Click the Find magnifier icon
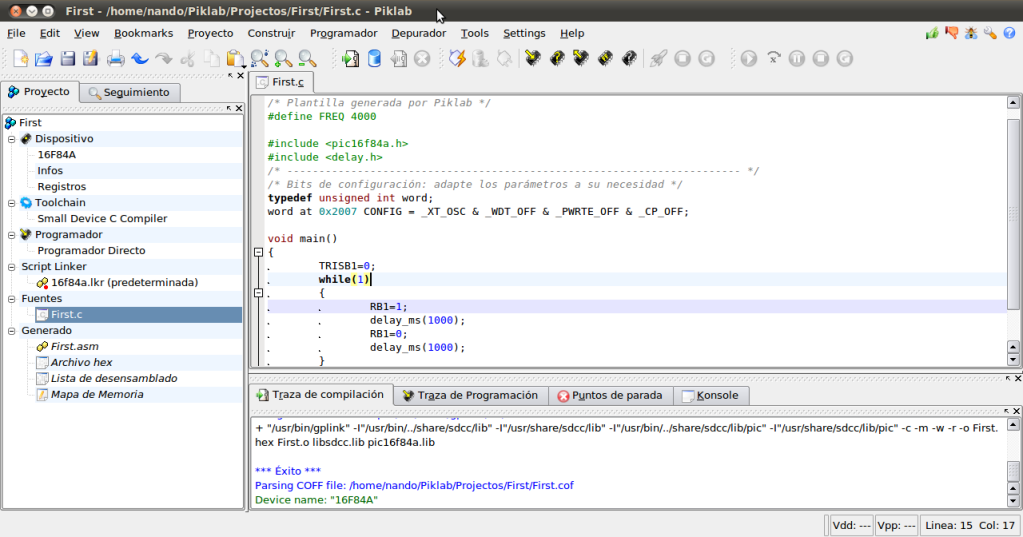Image resolution: width=1023 pixels, height=537 pixels. pyautogui.click(x=259, y=59)
